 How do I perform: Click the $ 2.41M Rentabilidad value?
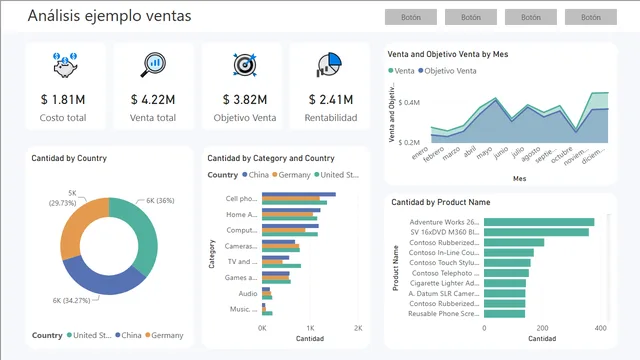tap(331, 99)
